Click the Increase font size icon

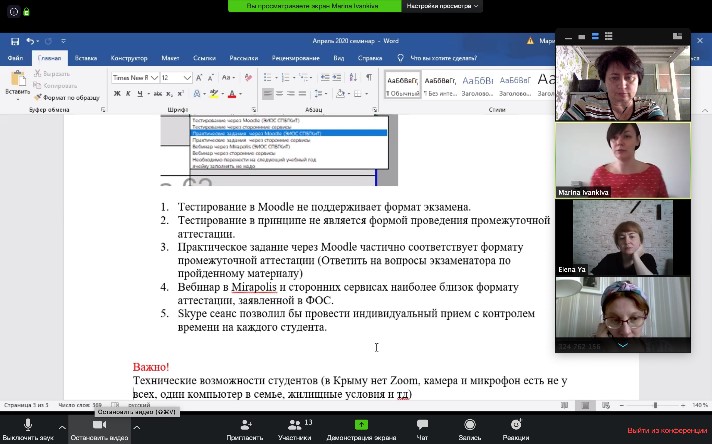[199, 78]
